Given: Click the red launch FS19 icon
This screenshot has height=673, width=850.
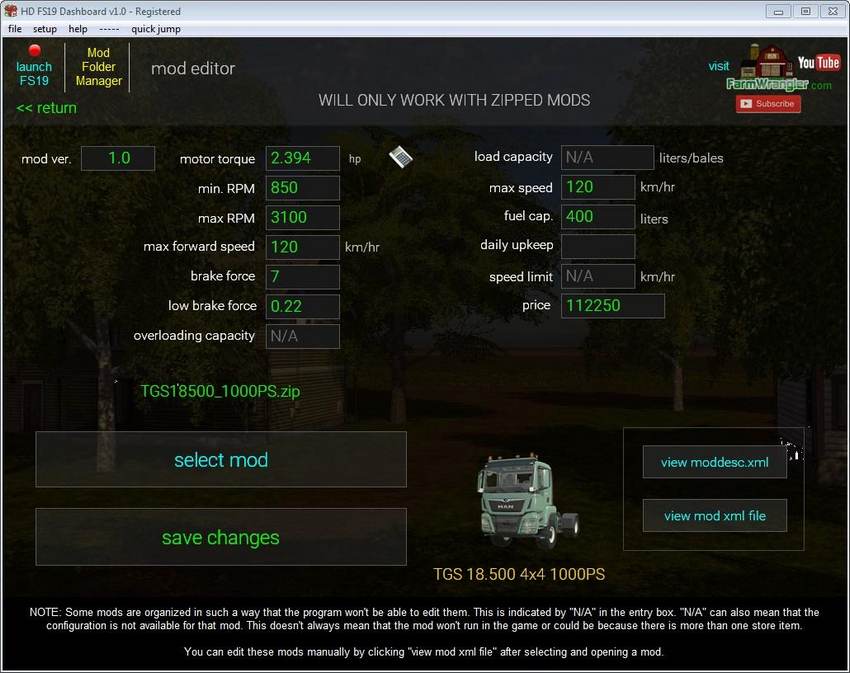Looking at the screenshot, I should tap(34, 51).
